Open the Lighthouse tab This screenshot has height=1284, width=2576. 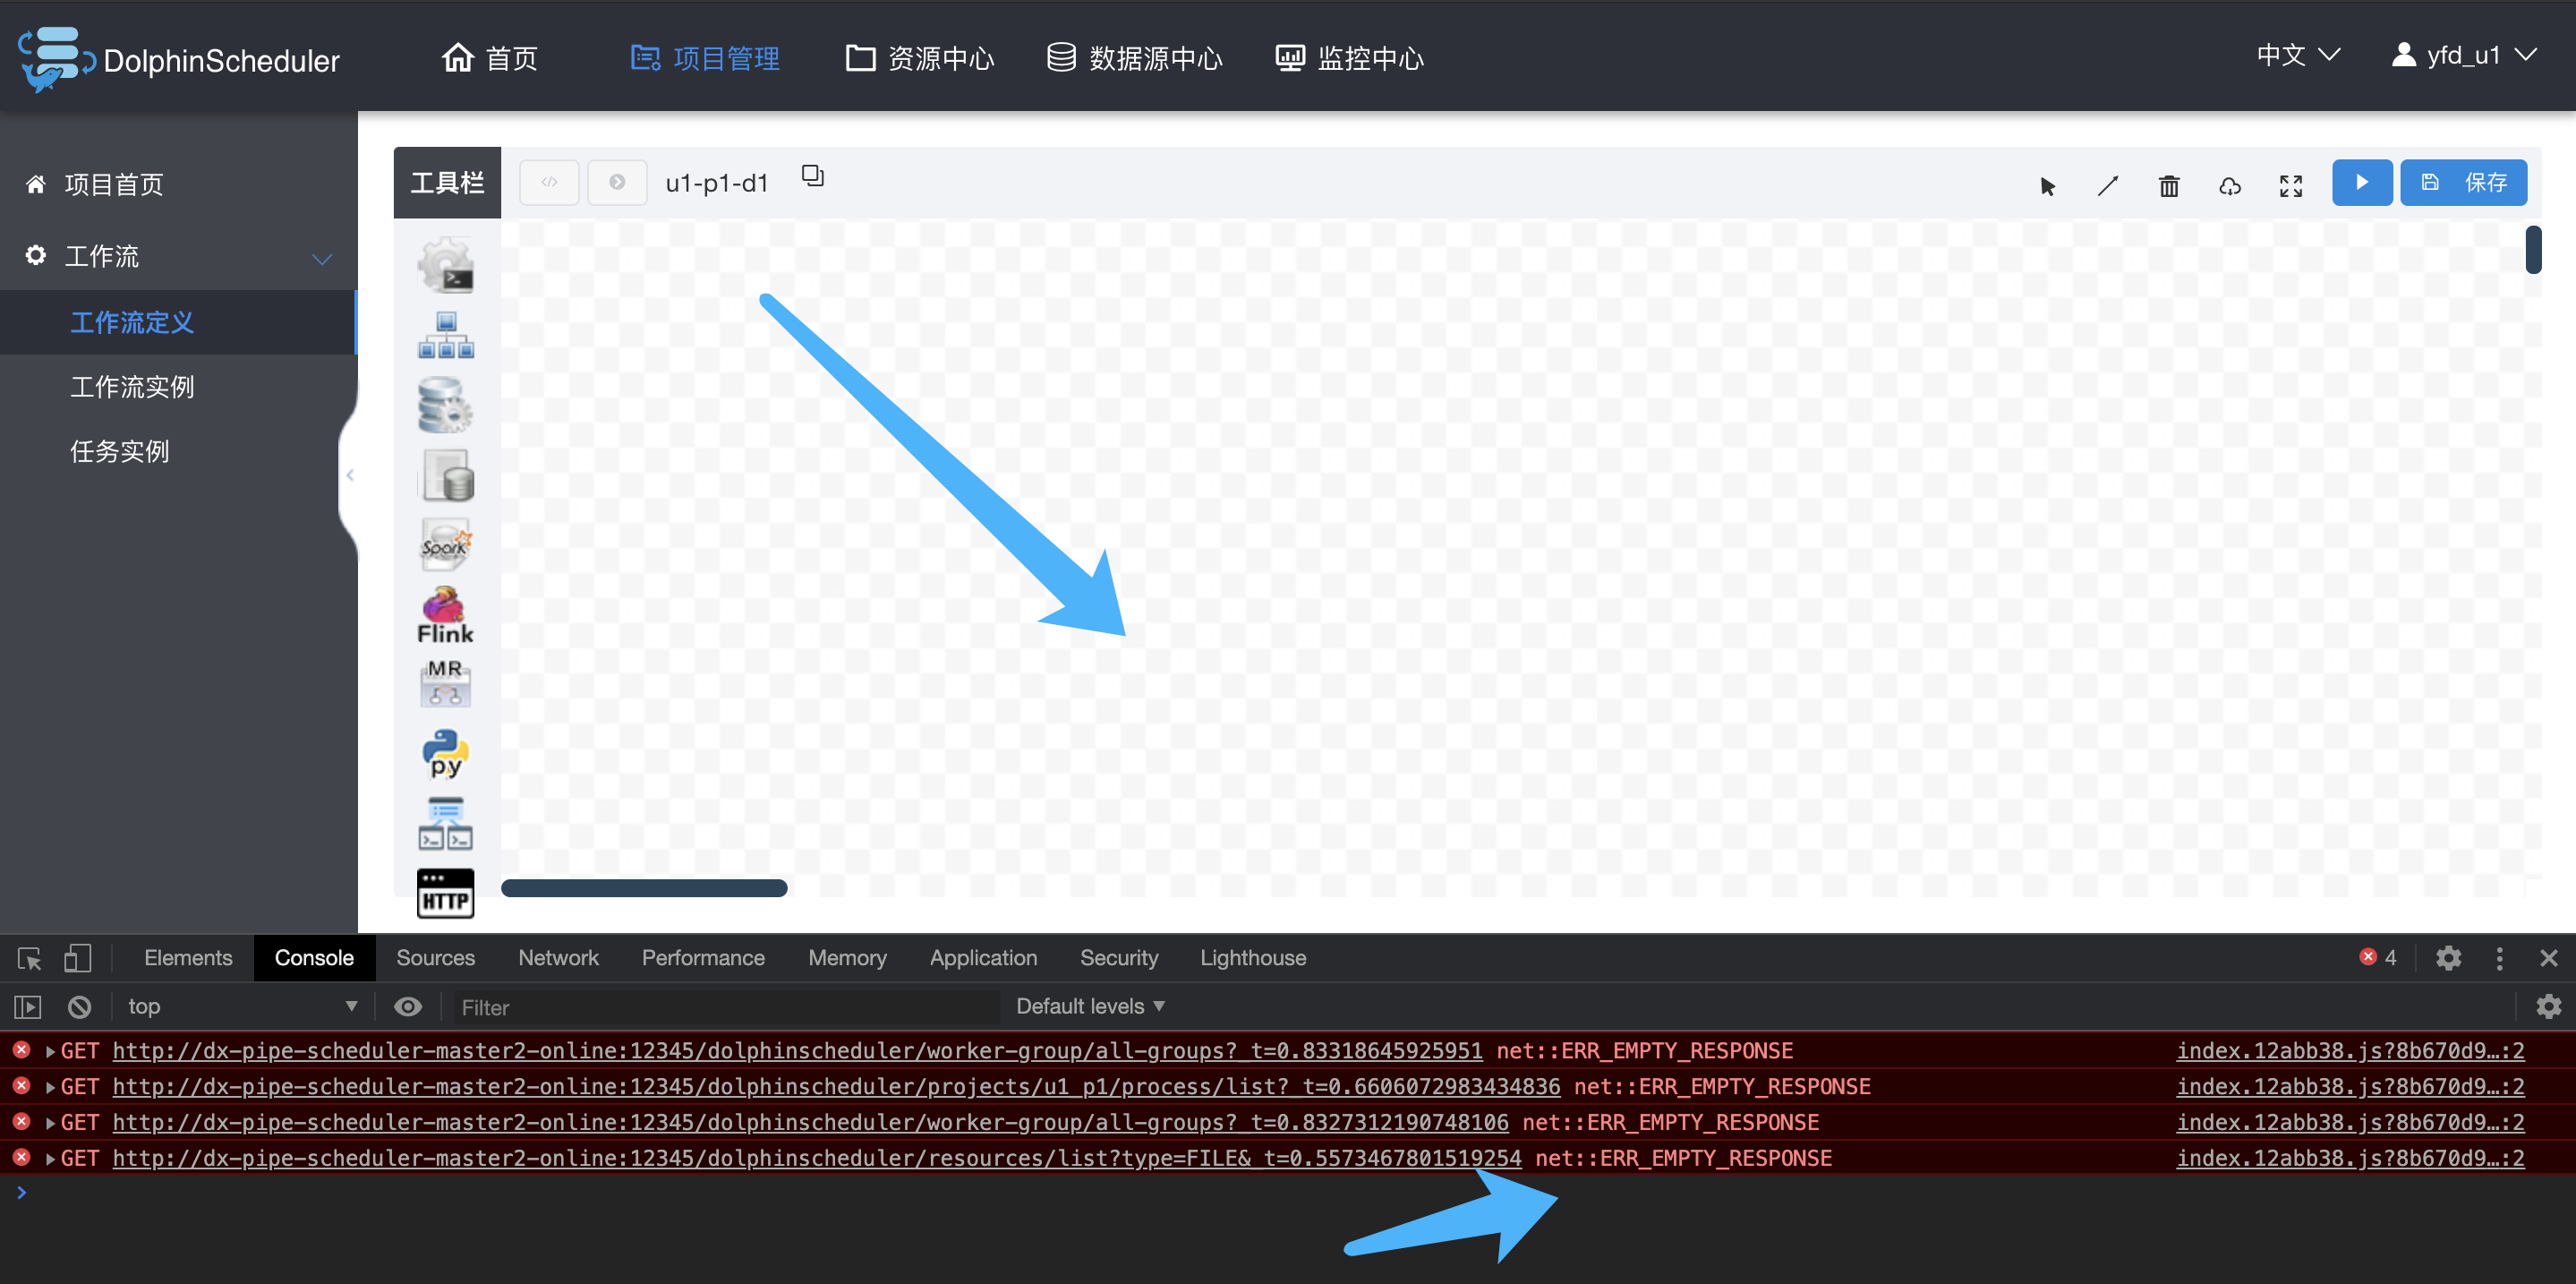point(1253,958)
